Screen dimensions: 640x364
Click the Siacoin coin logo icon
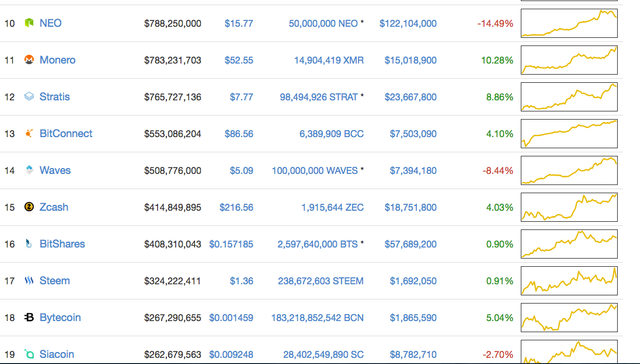point(29,354)
